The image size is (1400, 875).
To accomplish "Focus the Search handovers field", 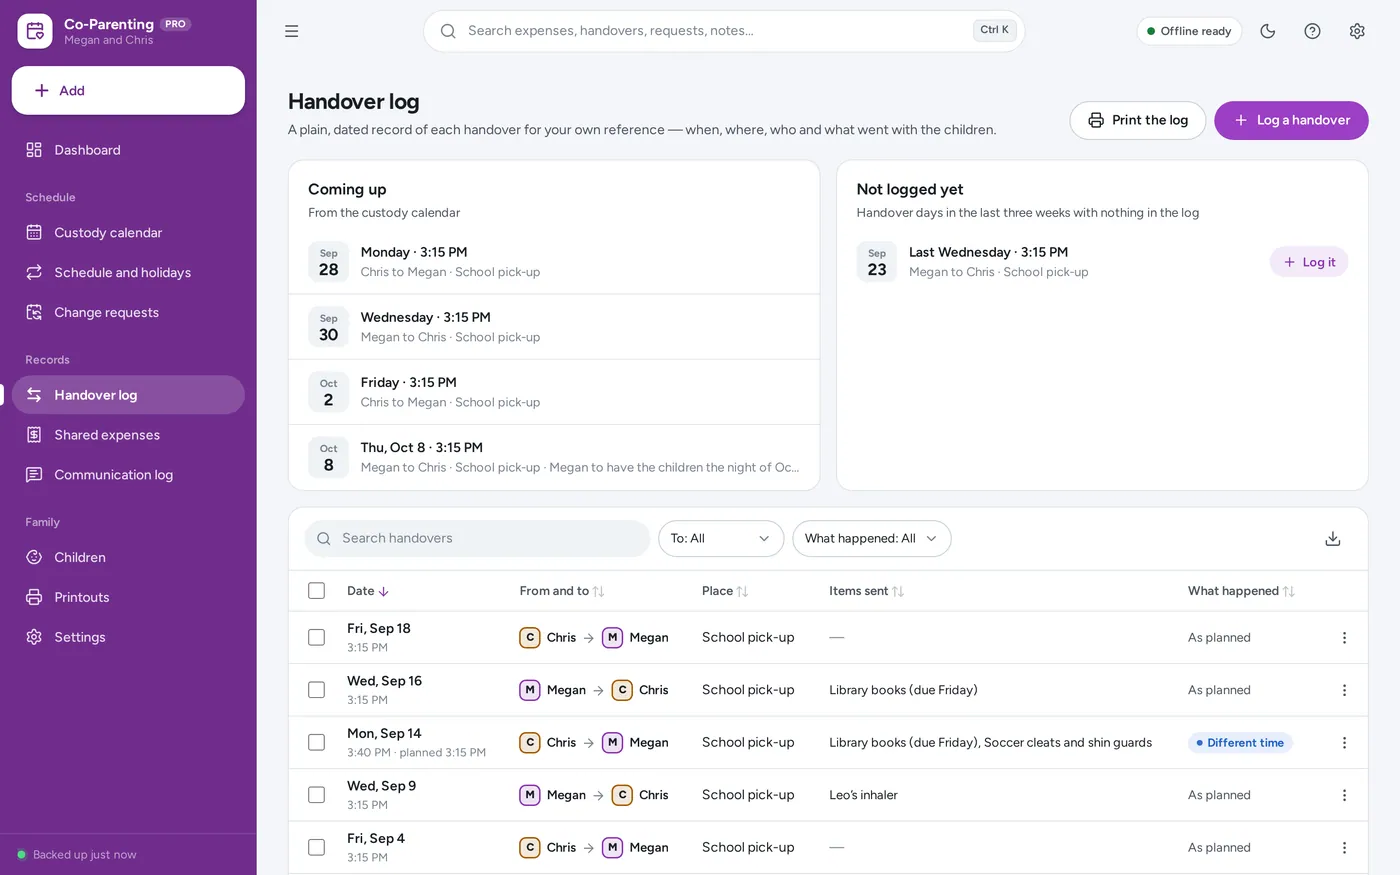I will pos(477,538).
